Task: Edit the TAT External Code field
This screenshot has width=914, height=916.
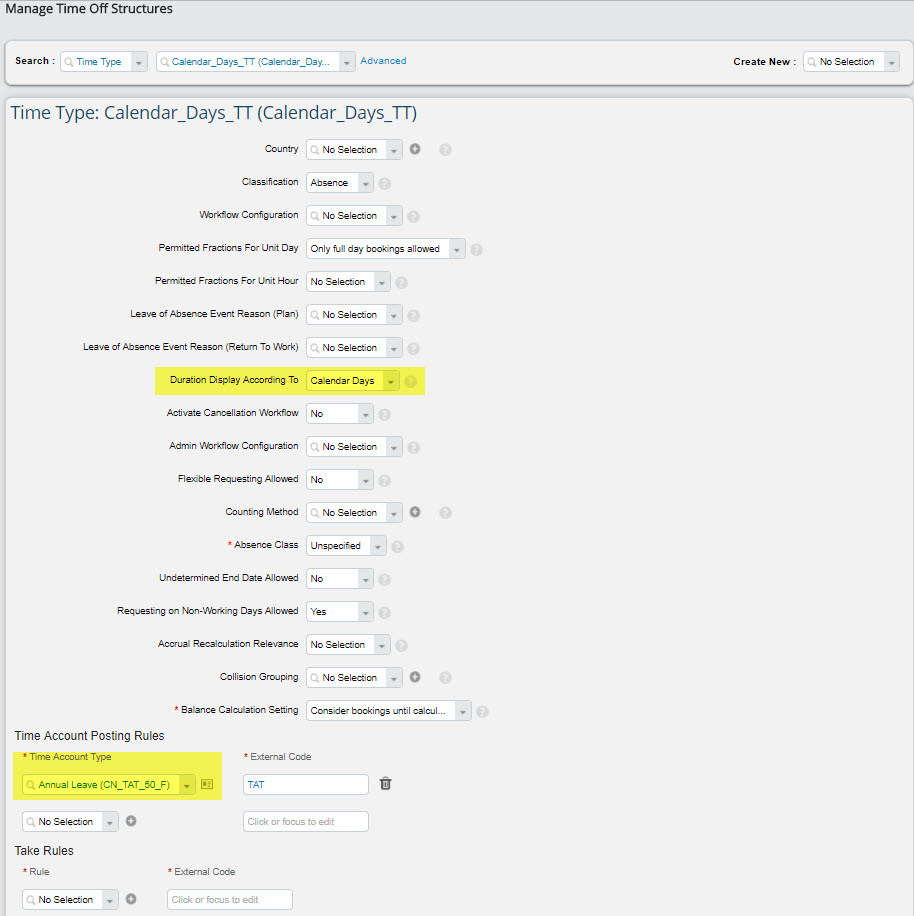Action: pos(305,785)
